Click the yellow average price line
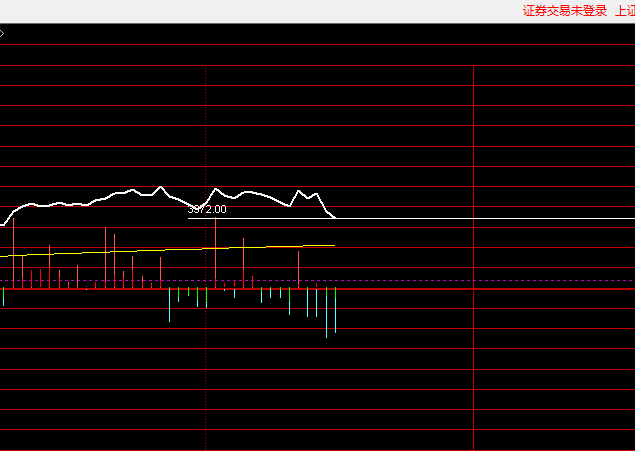This screenshot has height=451, width=635. [x=167, y=250]
